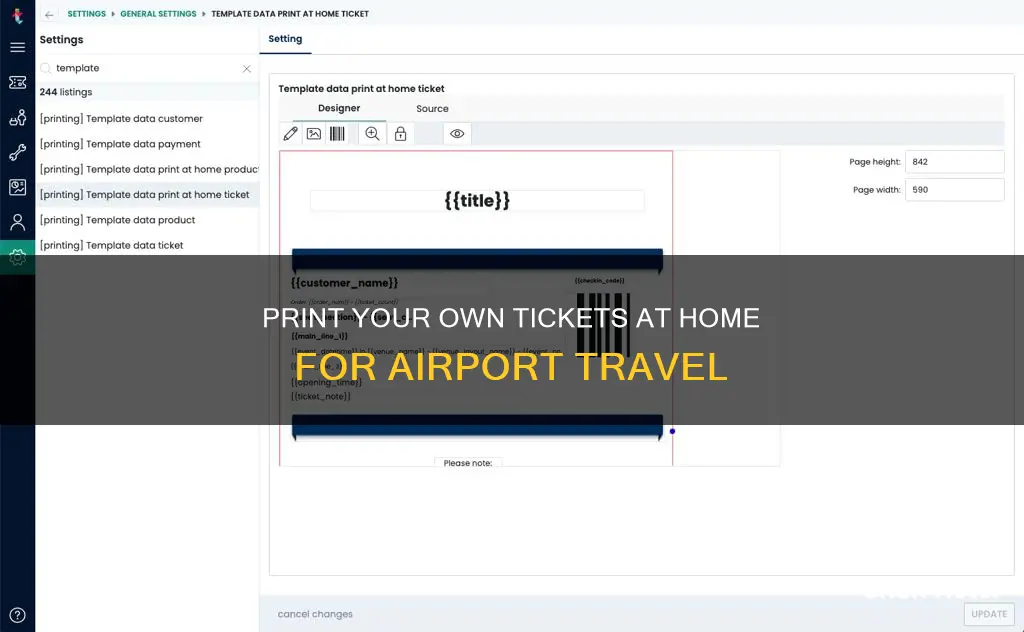Screen dimensions: 1024x632
Task: Click cancel changes
Action: pyautogui.click(x=315, y=614)
